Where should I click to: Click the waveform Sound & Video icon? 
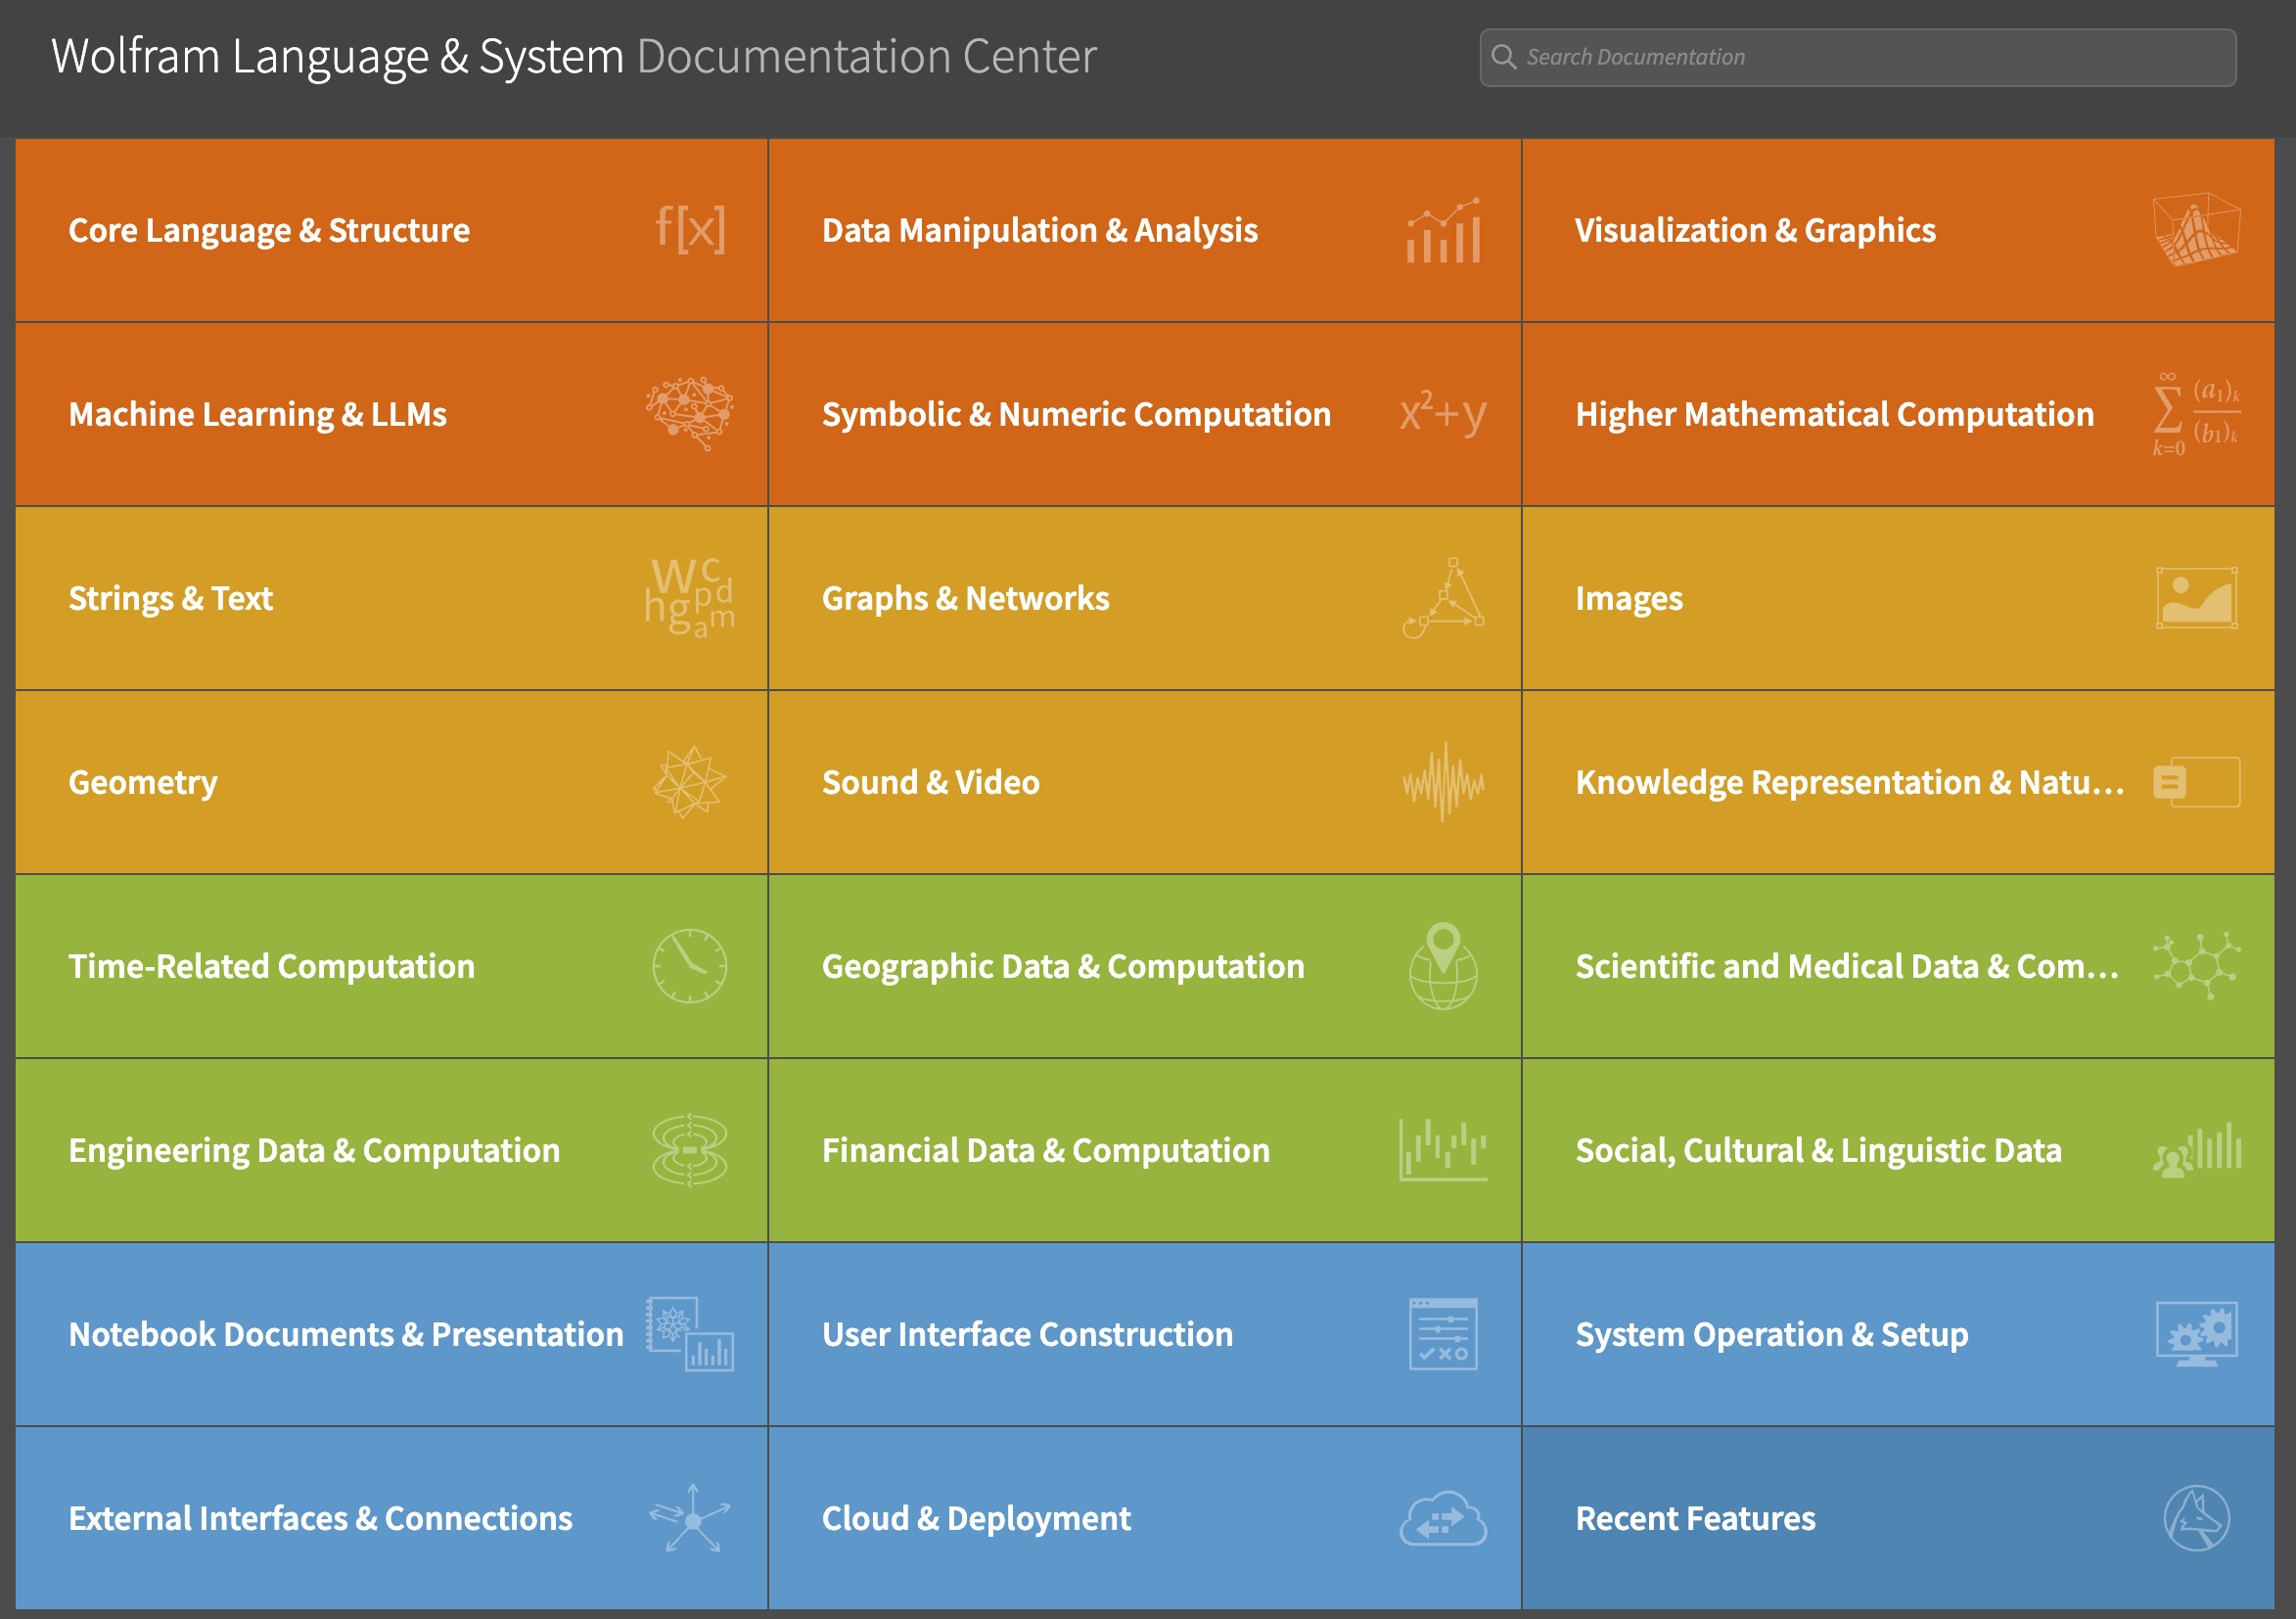point(1443,782)
